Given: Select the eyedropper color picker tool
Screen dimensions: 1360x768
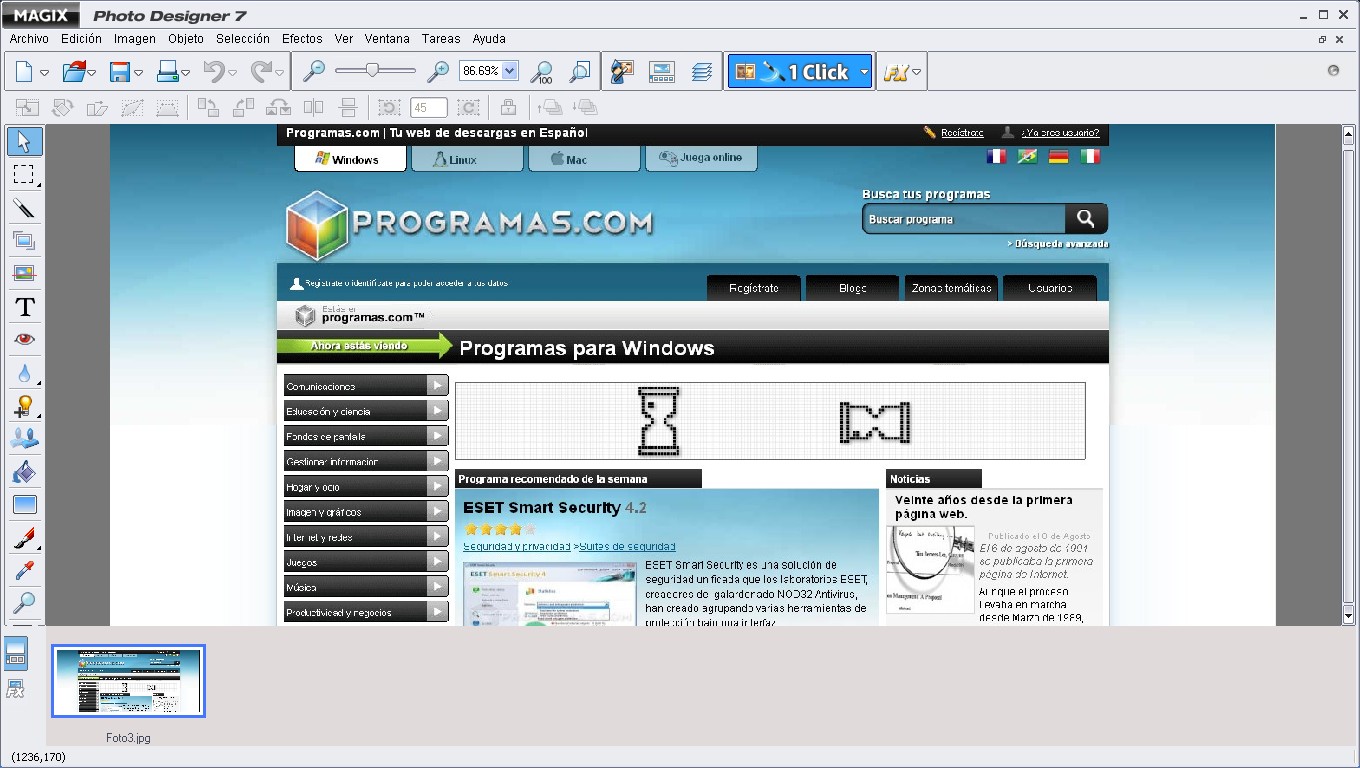Looking at the screenshot, I should coord(24,571).
